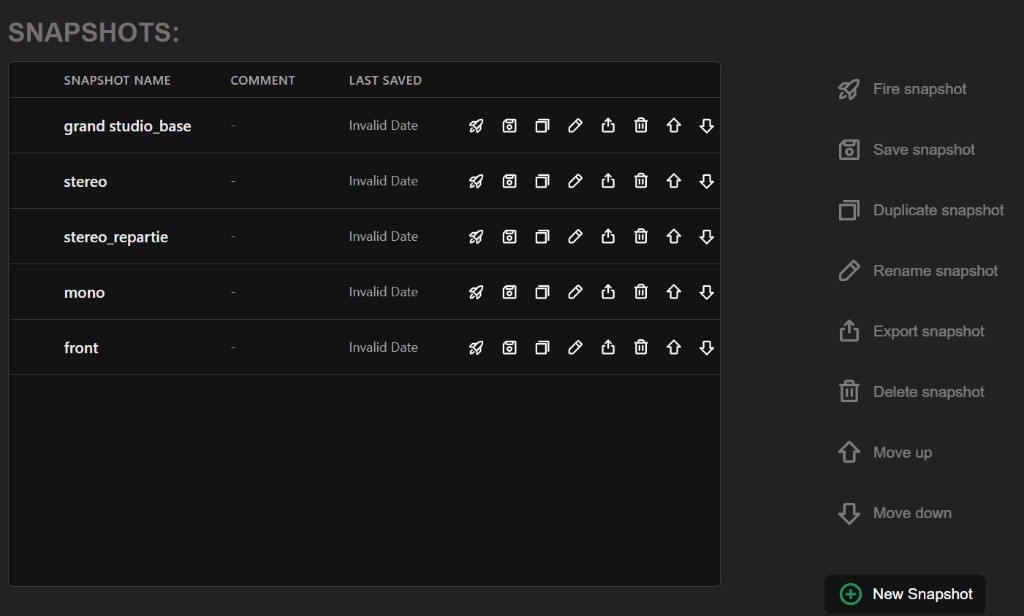Move the front snapshot down
1024x616 pixels.
tap(707, 348)
